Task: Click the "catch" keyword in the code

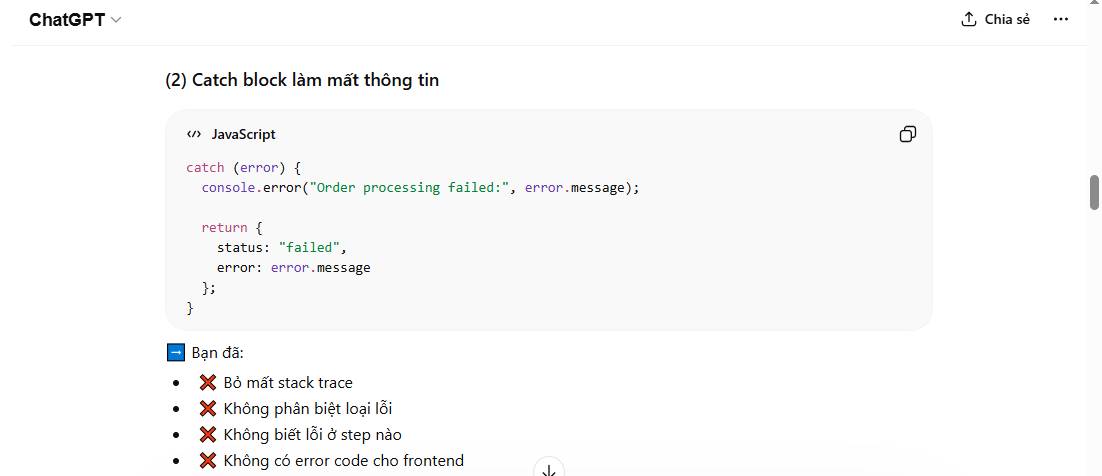Action: (205, 167)
